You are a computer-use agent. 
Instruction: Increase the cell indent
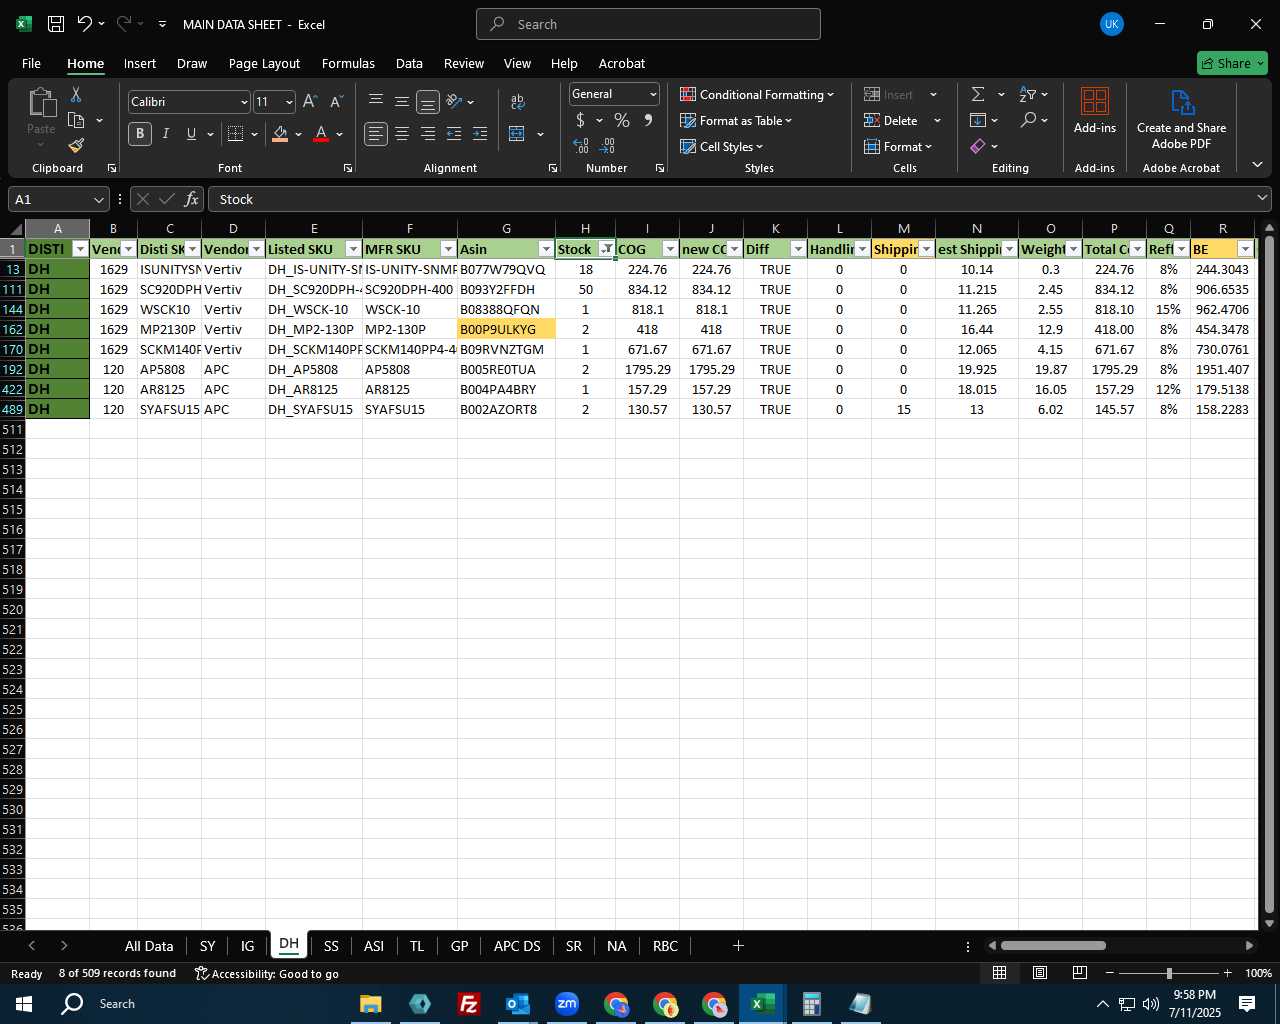pyautogui.click(x=480, y=134)
